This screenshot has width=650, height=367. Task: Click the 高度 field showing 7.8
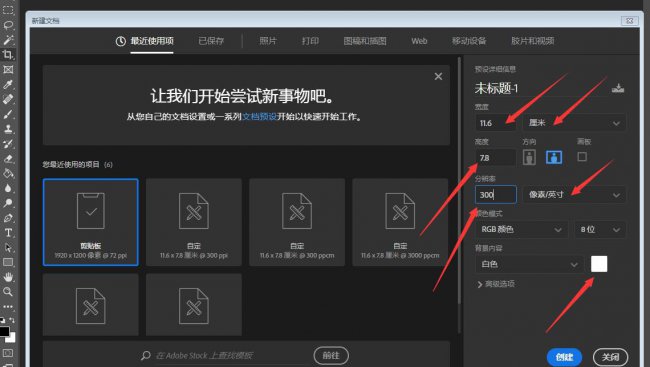tap(496, 158)
